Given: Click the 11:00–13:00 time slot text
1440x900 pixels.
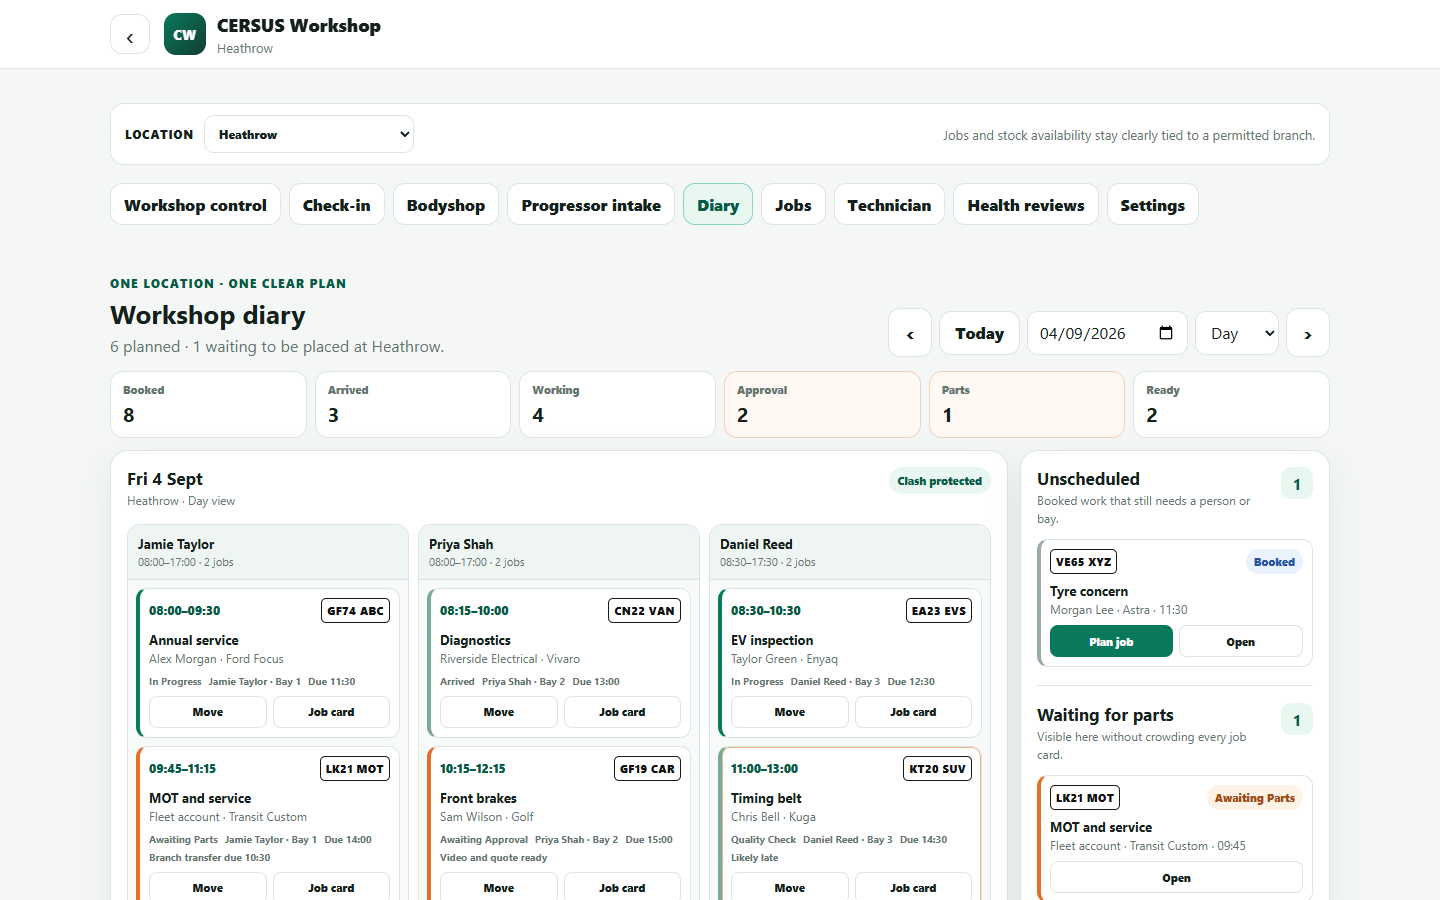Looking at the screenshot, I should coord(765,769).
